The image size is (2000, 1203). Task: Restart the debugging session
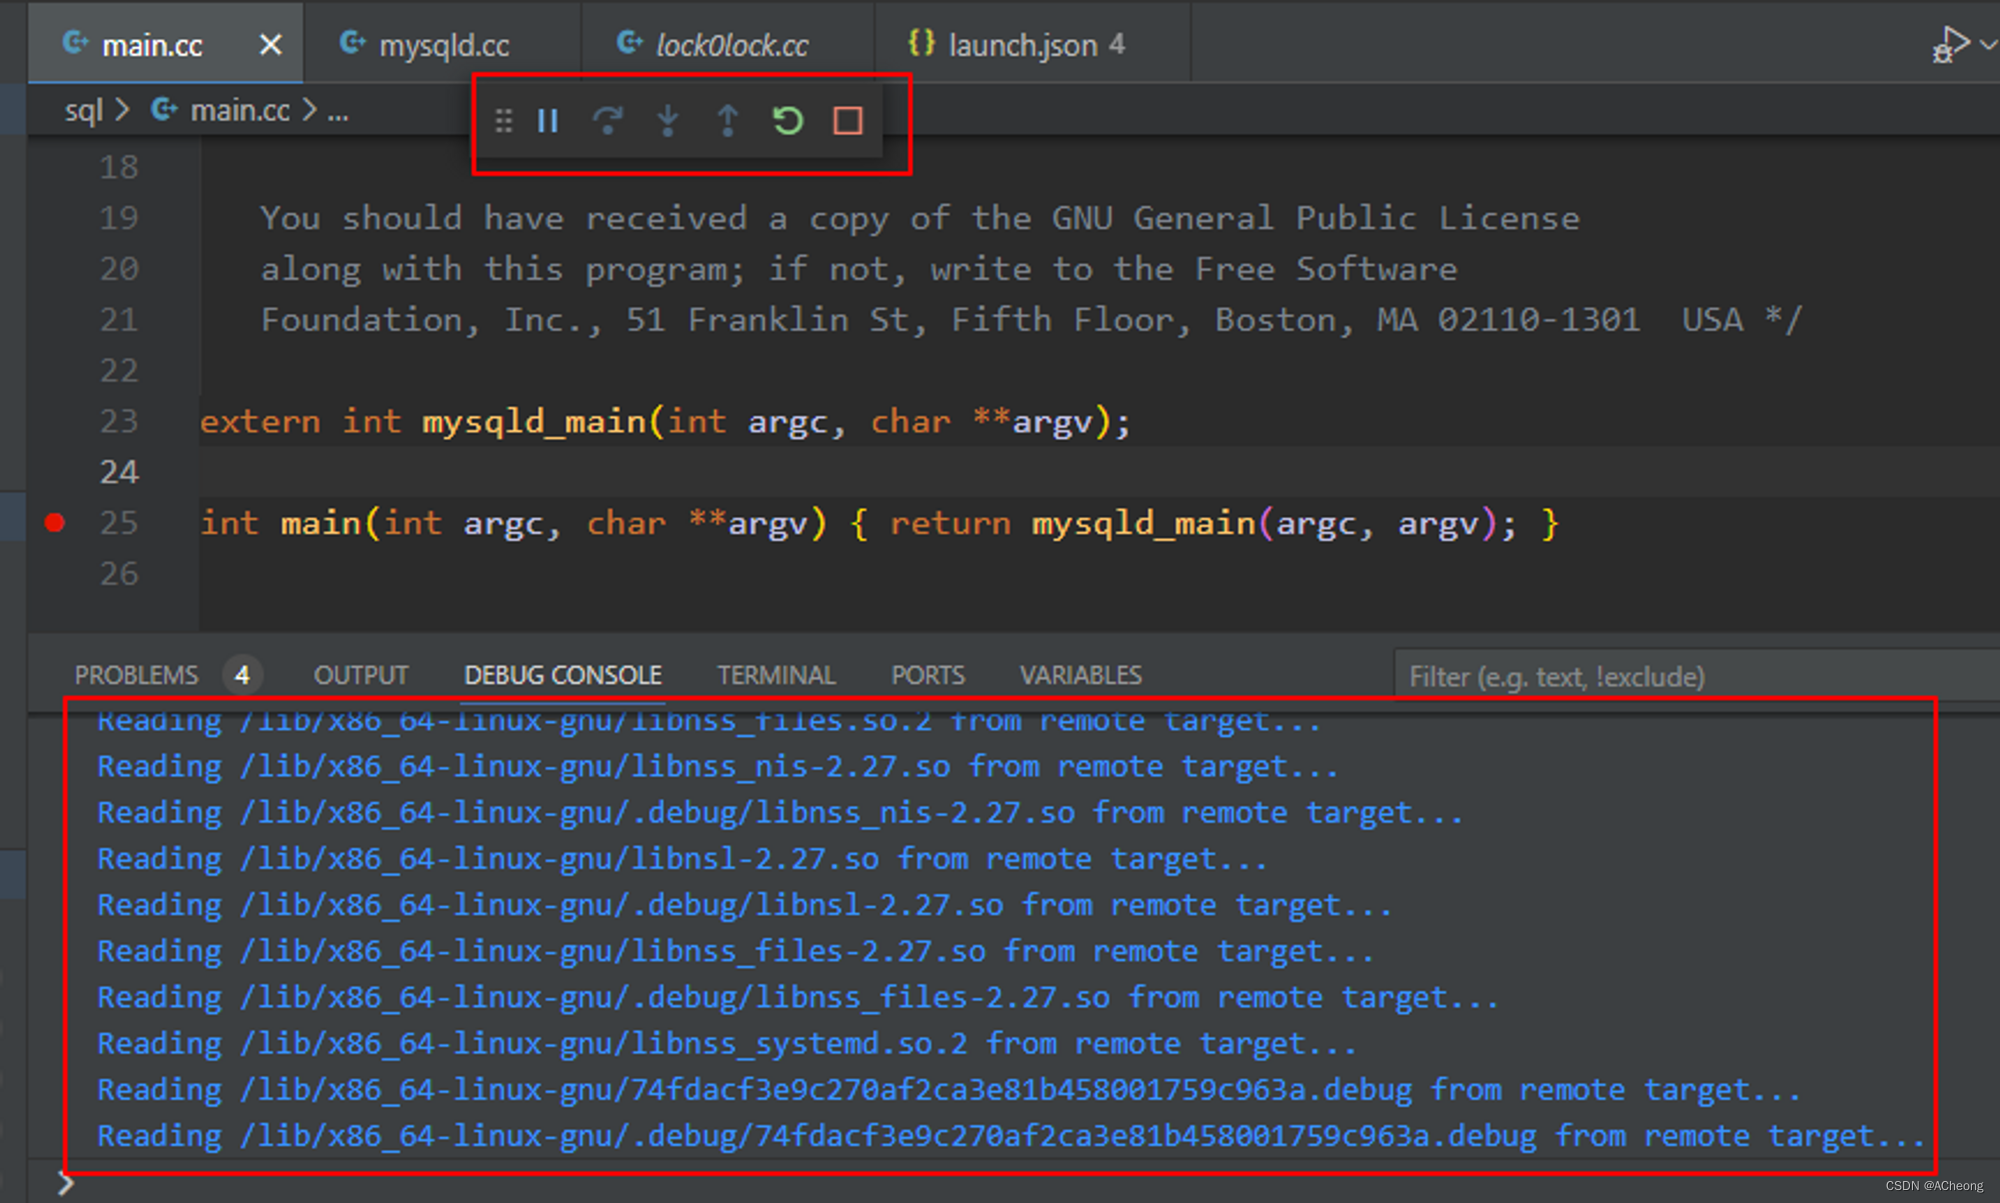788,121
